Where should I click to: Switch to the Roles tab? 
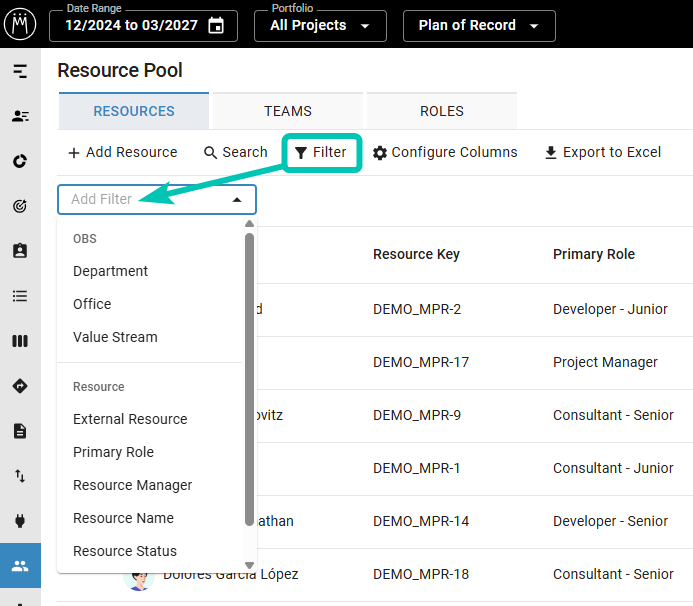[x=441, y=111]
